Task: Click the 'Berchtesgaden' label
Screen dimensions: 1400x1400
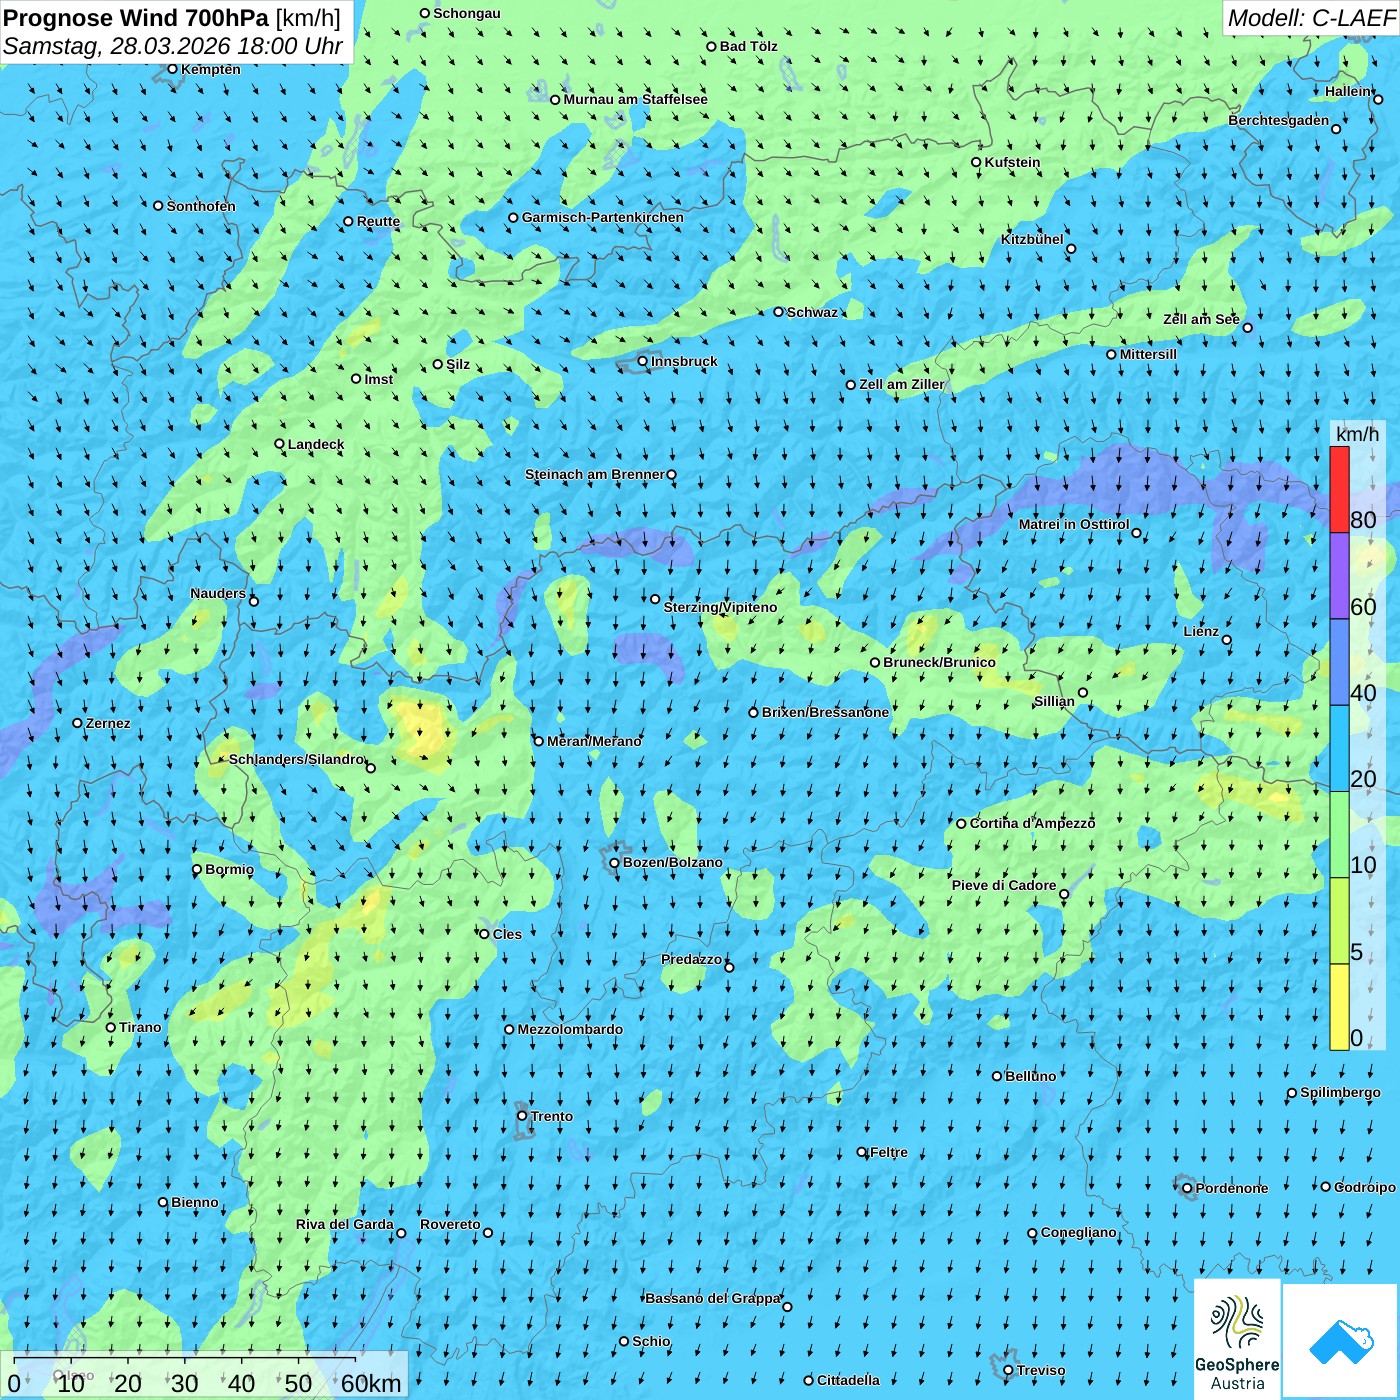Action: 1279,120
